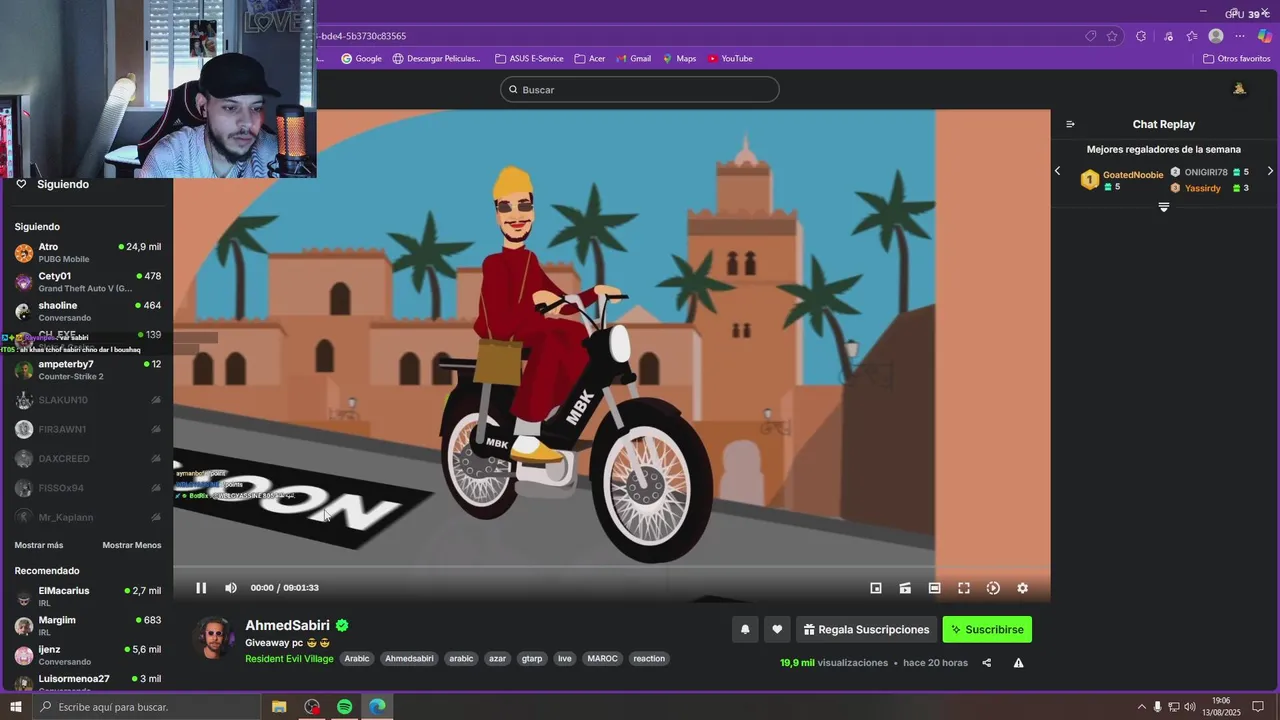The image size is (1280, 720).
Task: Open the video player settings gear
Action: [x=1022, y=588]
